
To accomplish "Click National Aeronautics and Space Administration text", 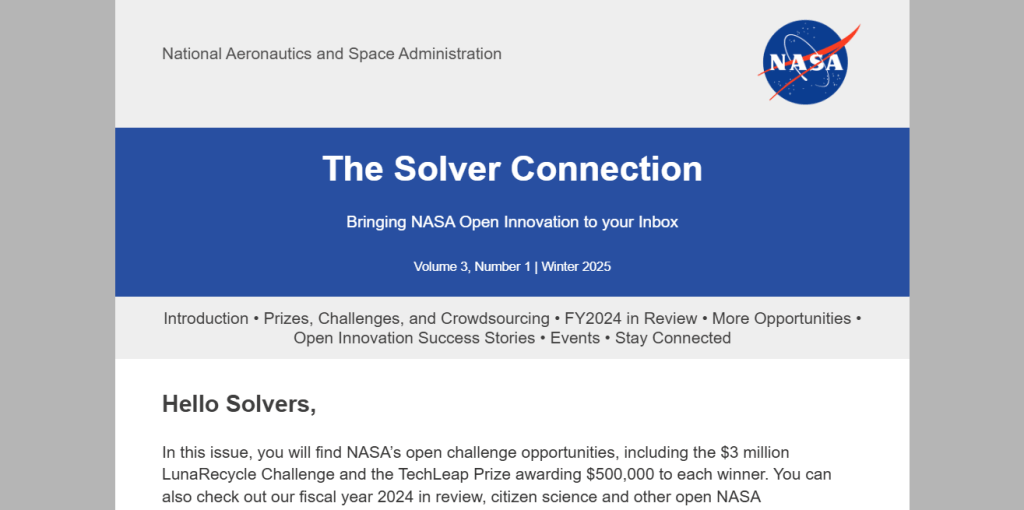I will (332, 54).
